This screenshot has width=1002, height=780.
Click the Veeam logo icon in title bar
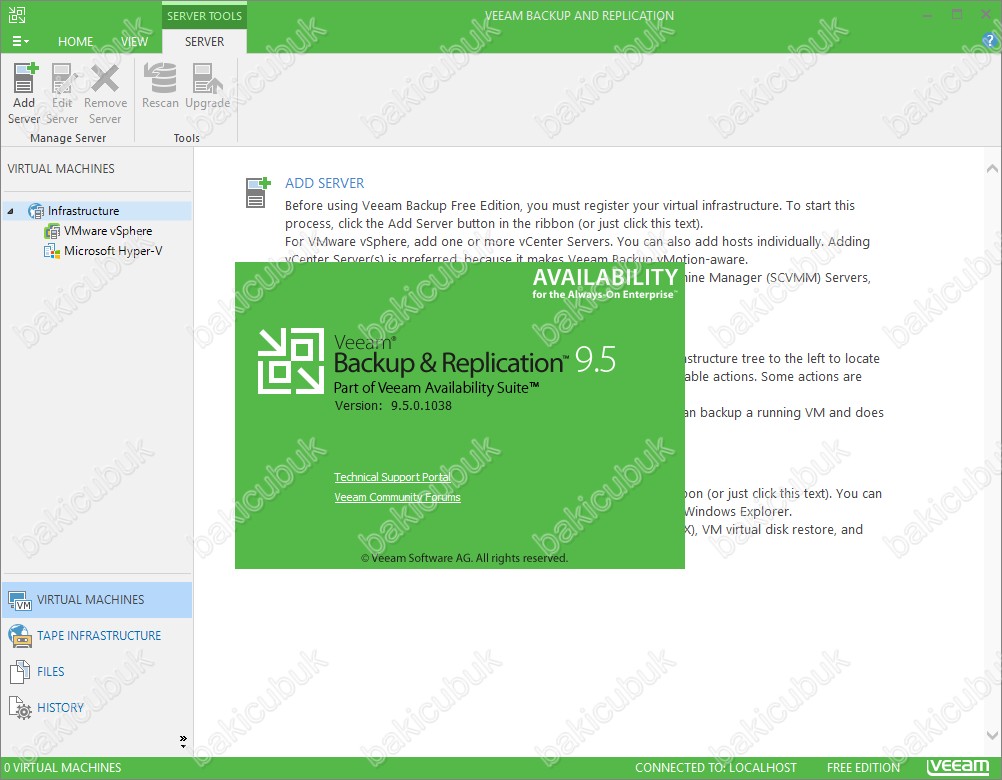coord(17,15)
